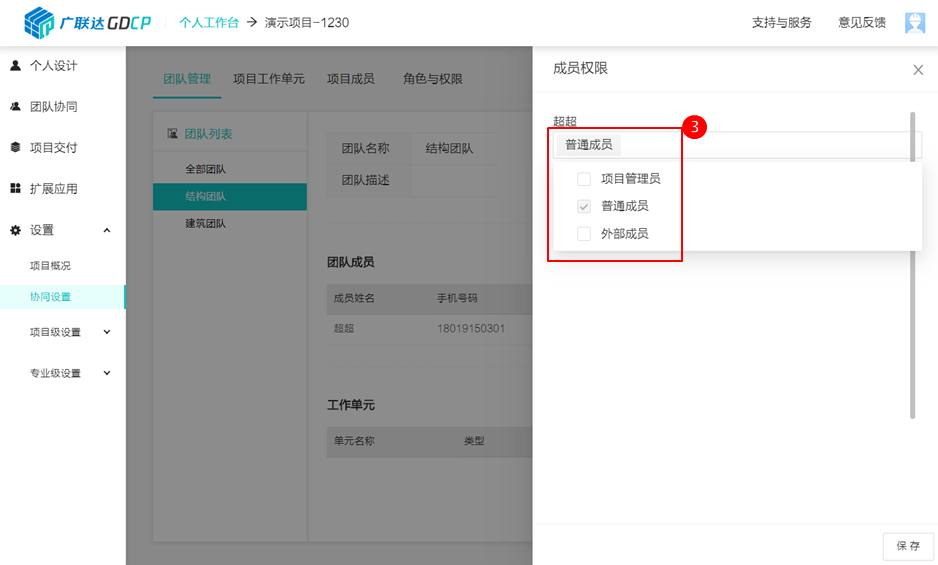The height and width of the screenshot is (565, 938).
Task: Check the 项目管理员 checkbox
Action: (584, 179)
